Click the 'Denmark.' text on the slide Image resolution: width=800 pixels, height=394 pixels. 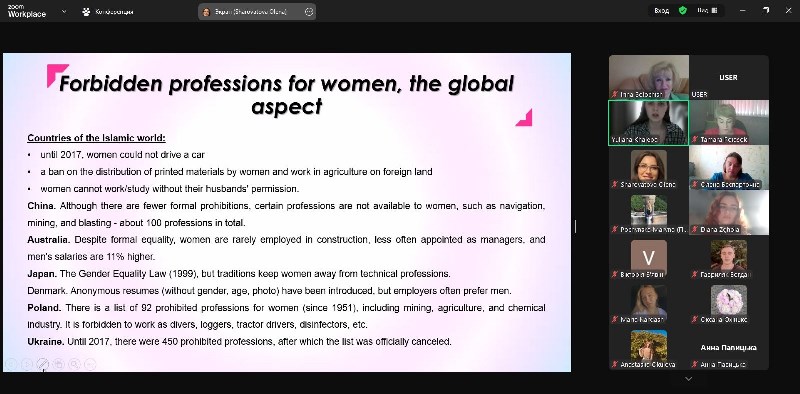[x=47, y=291]
